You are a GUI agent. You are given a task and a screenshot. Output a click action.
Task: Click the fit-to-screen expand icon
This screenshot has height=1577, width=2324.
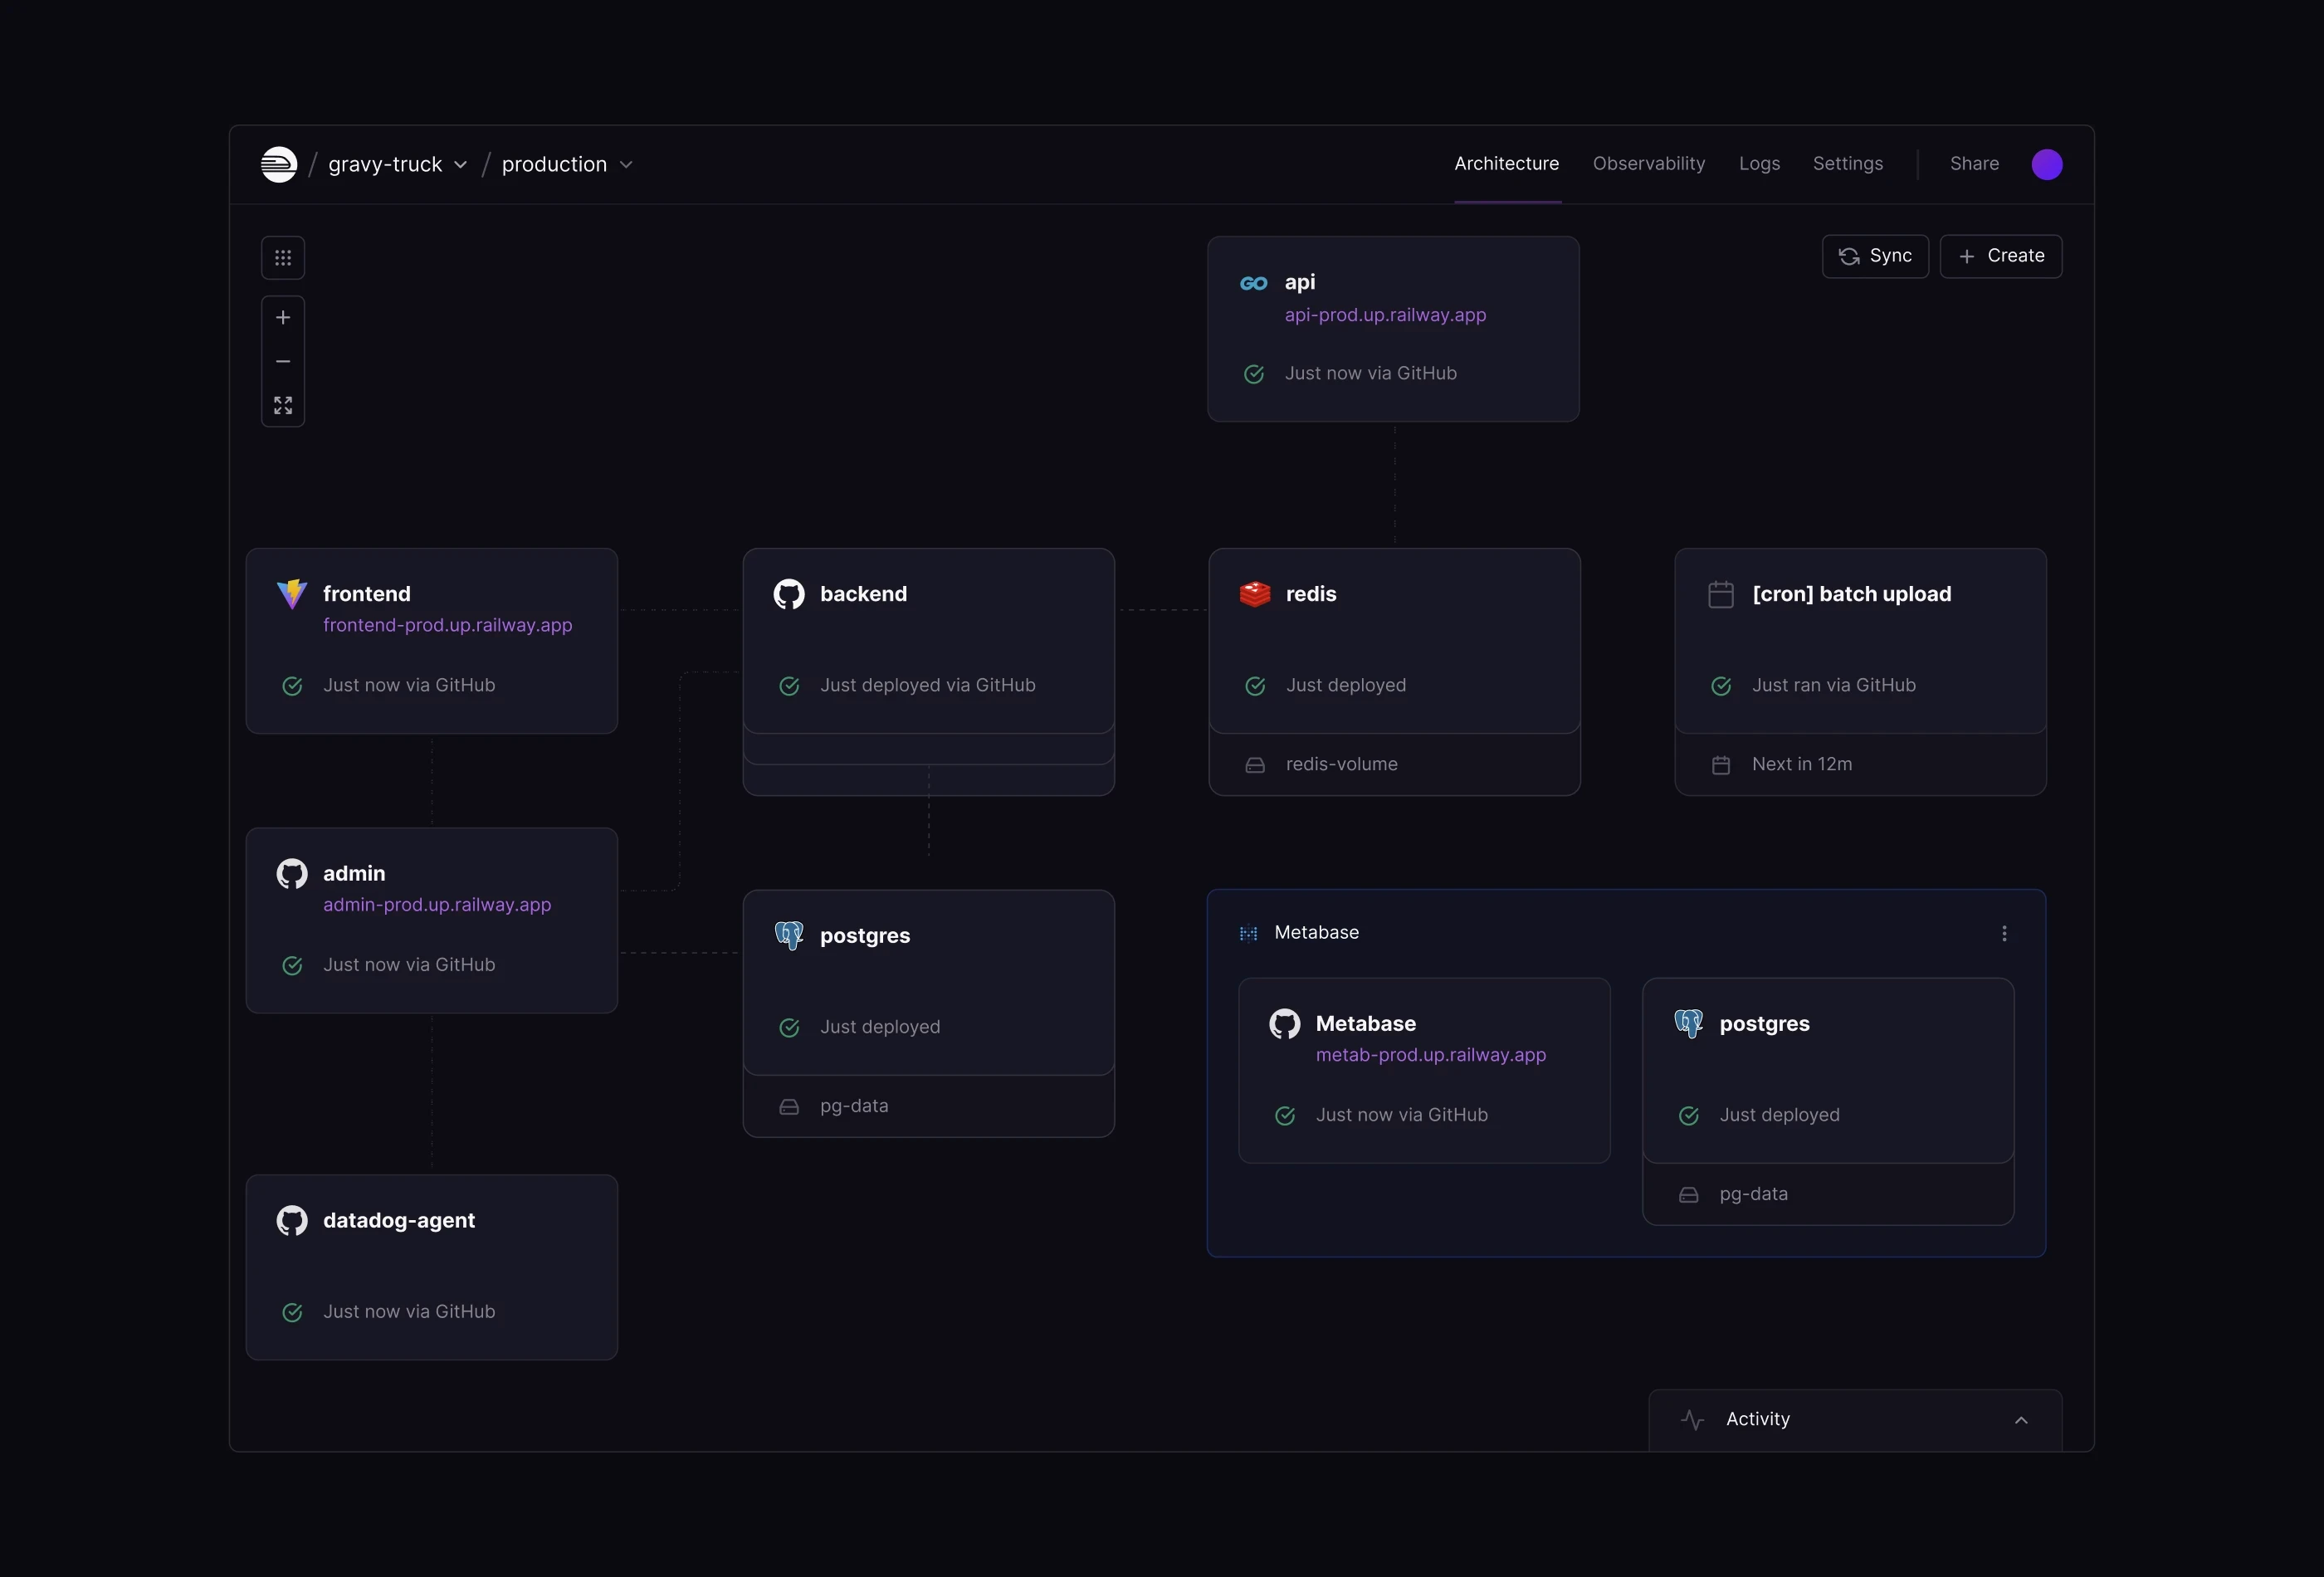(283, 405)
